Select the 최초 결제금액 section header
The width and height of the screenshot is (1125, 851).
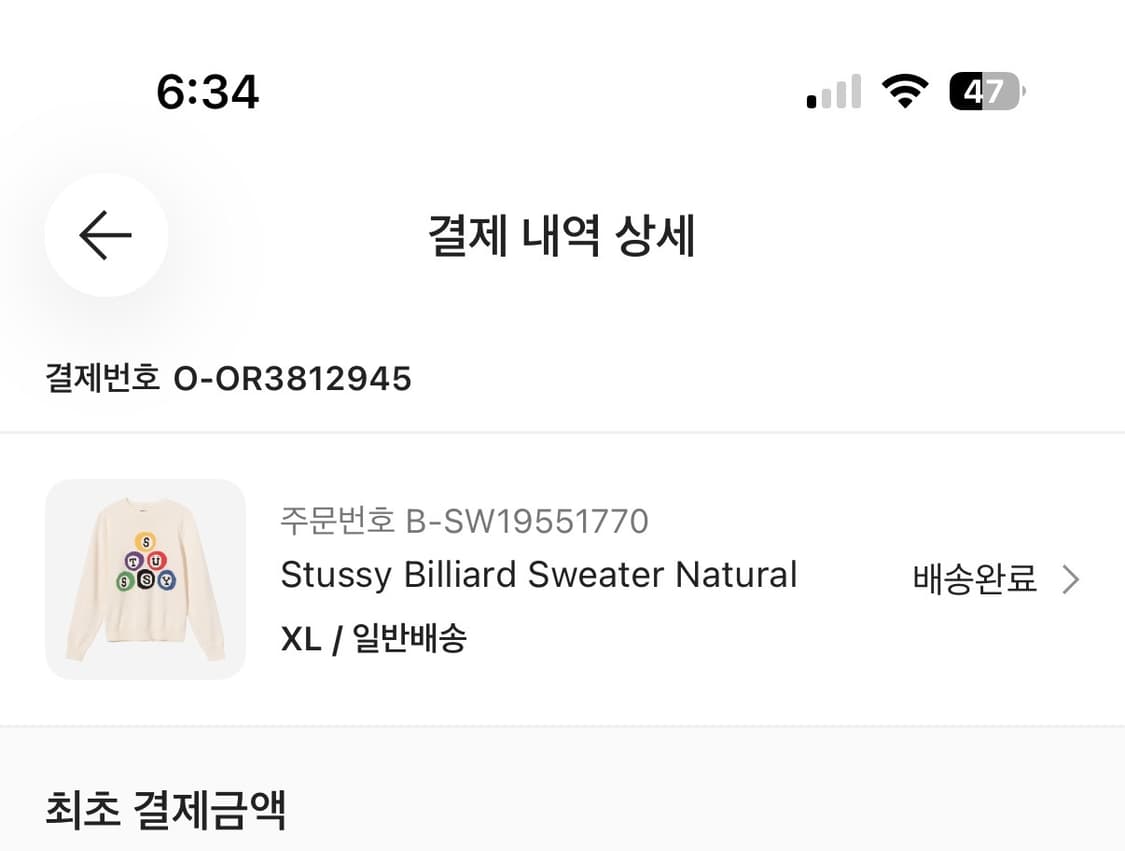[x=165, y=812]
